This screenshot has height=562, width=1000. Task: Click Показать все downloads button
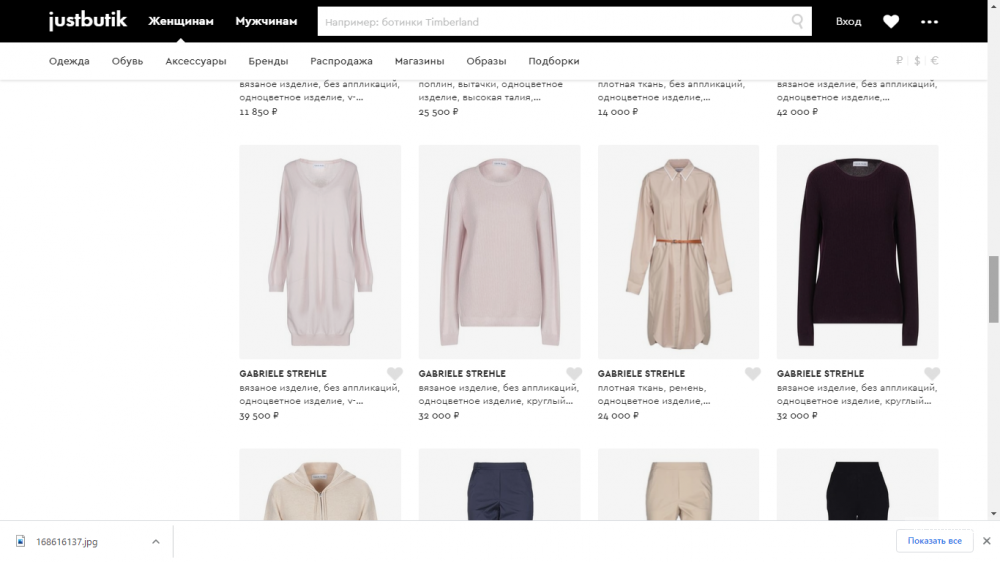934,541
